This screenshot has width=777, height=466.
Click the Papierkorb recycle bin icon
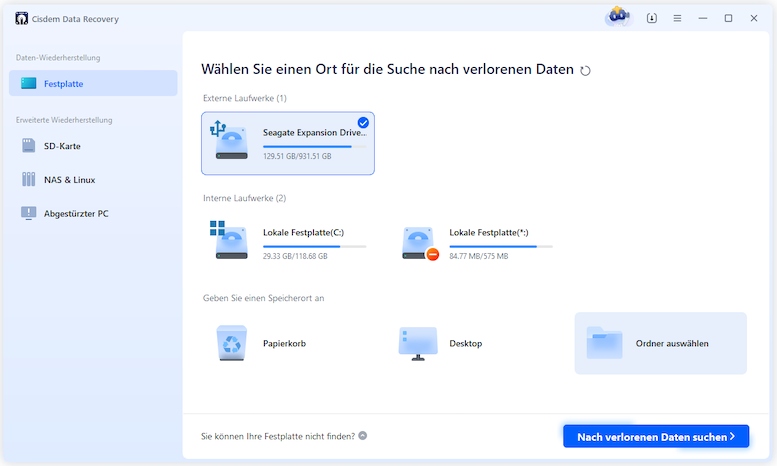coord(231,343)
